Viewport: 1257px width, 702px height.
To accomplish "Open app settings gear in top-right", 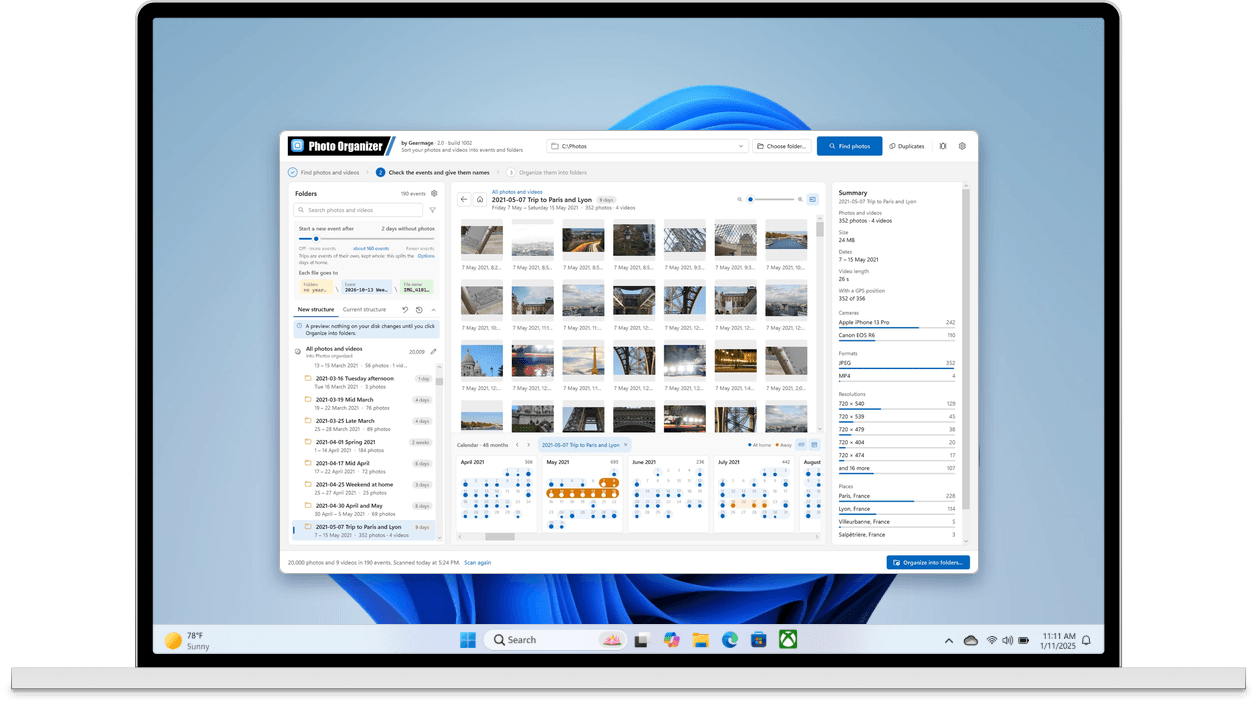I will (x=962, y=146).
